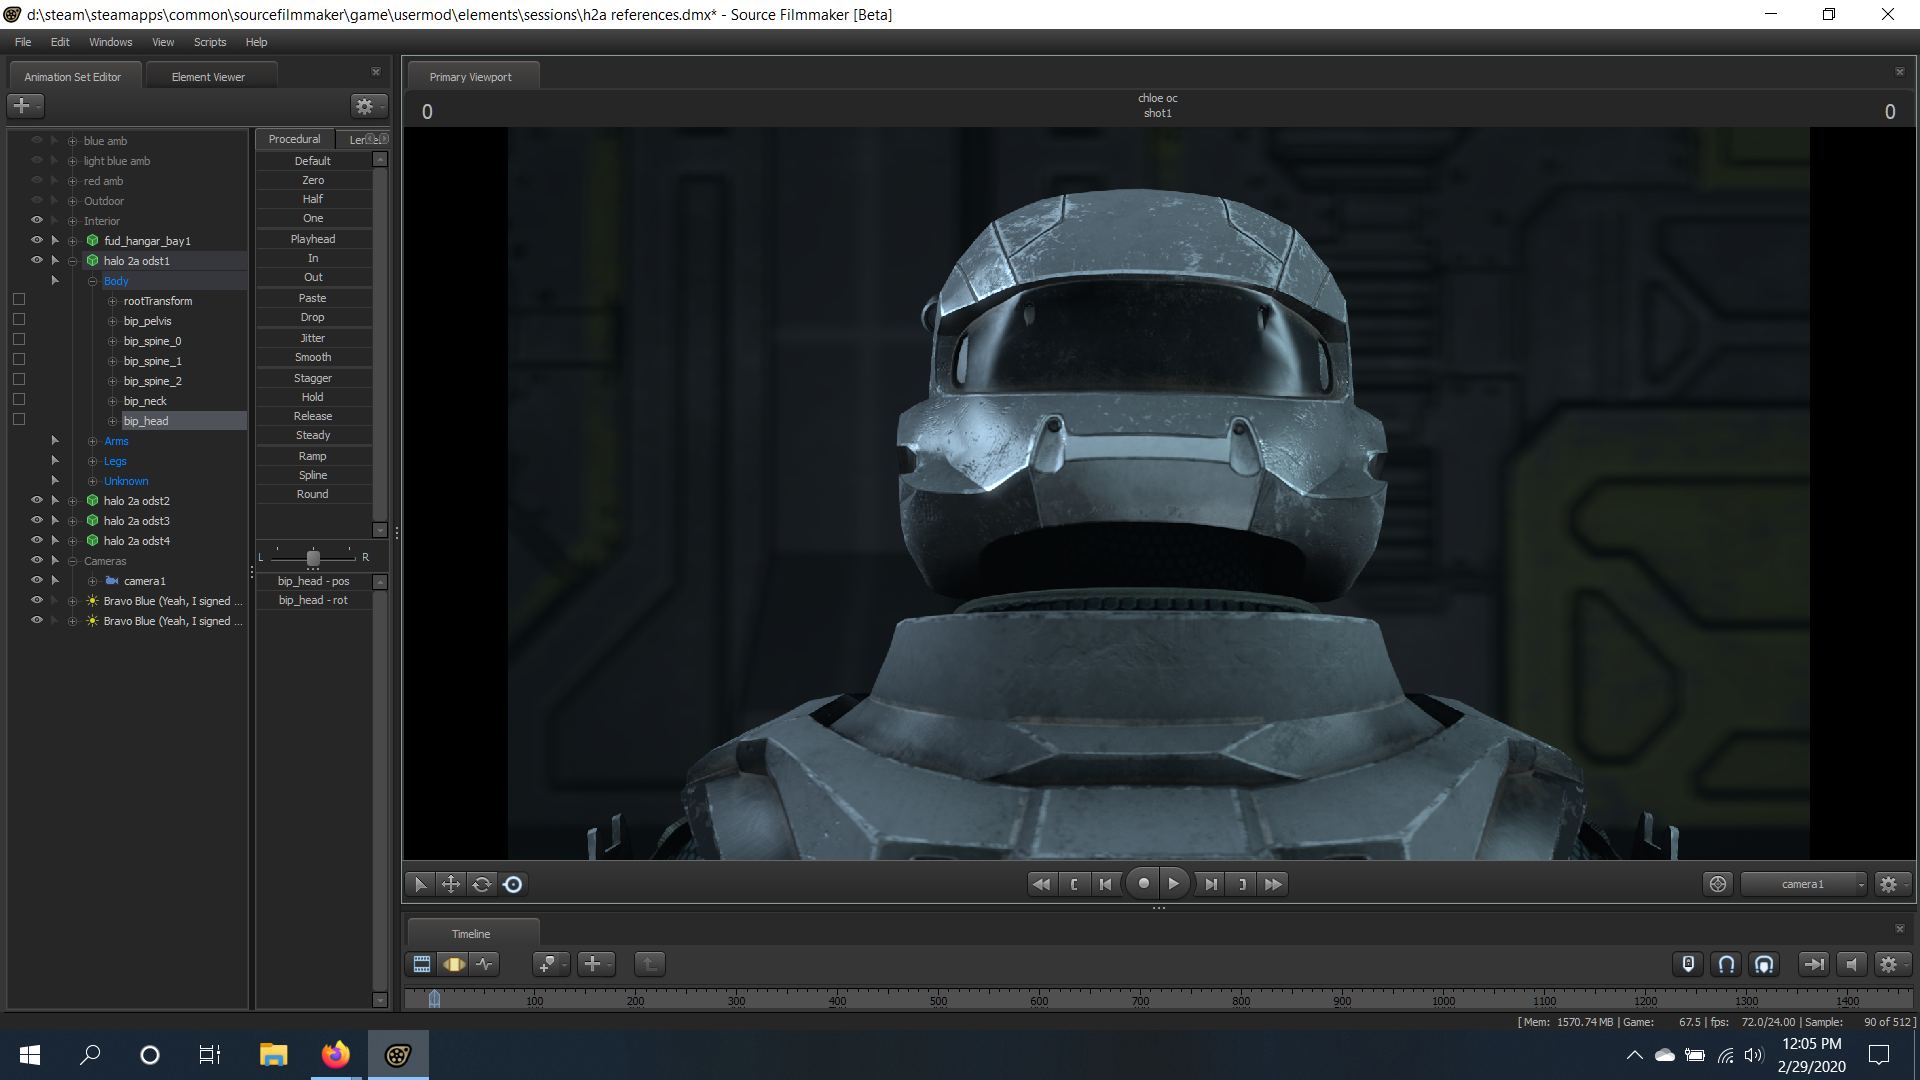Select the Timeline tab

471,934
